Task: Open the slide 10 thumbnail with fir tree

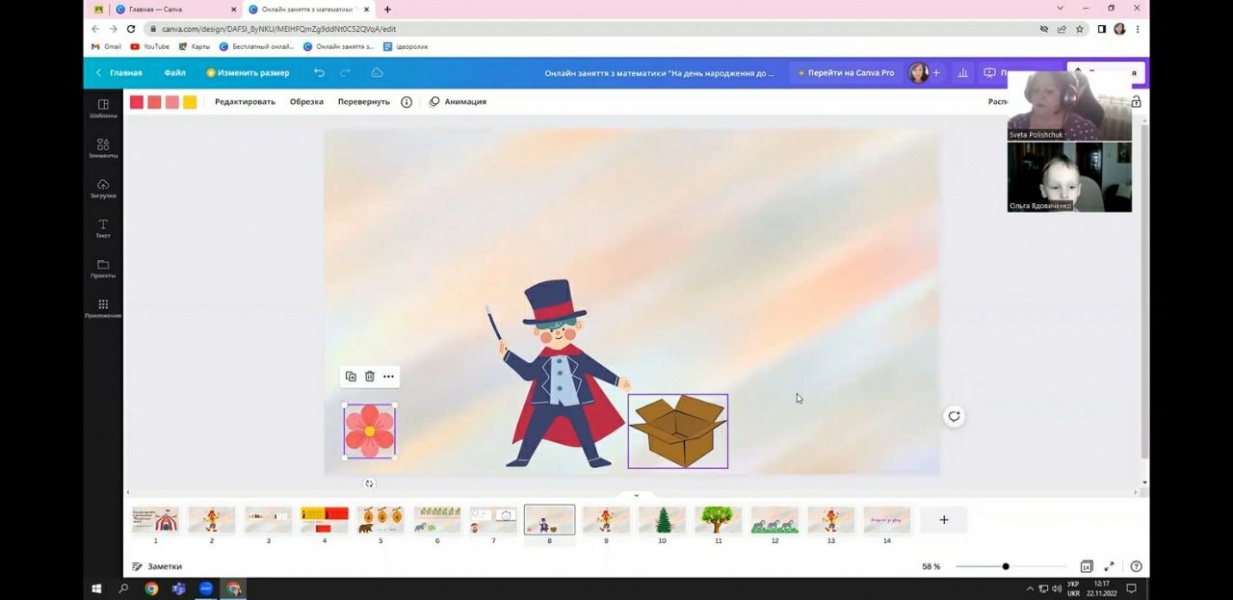Action: [662, 520]
